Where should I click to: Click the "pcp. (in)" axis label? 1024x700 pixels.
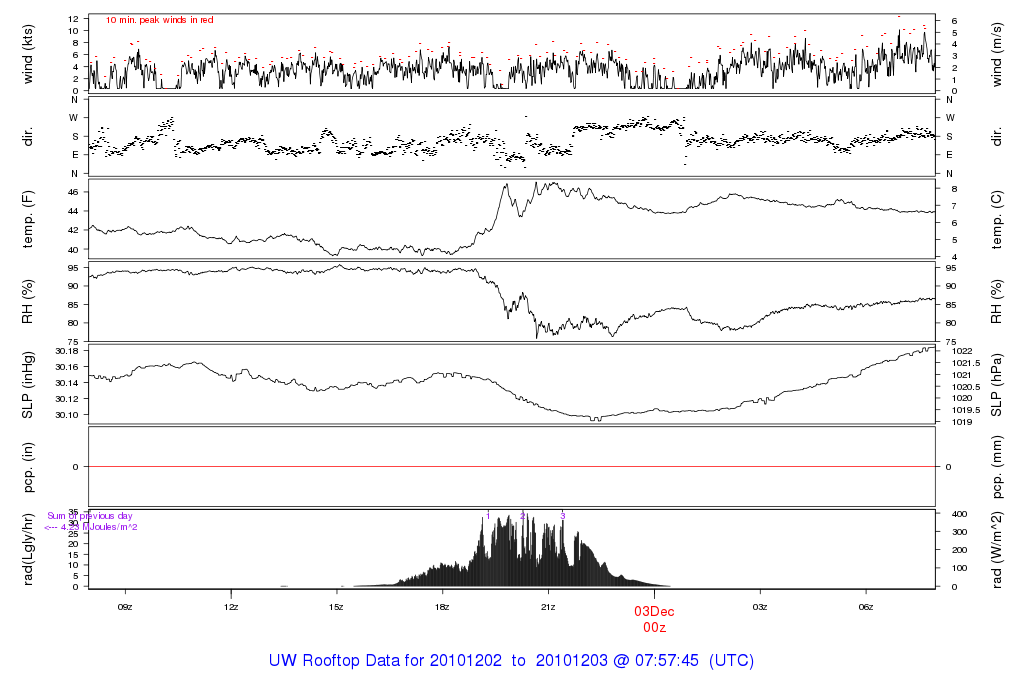27,467
